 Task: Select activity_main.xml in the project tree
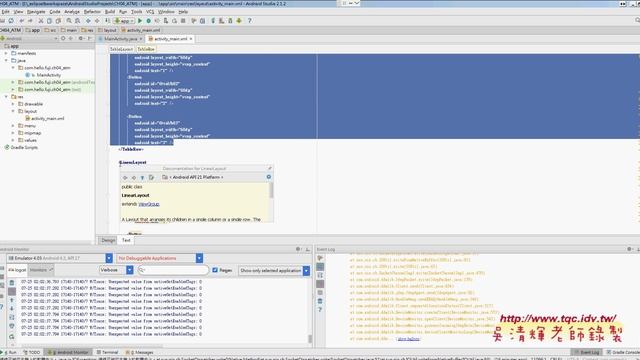(44, 118)
